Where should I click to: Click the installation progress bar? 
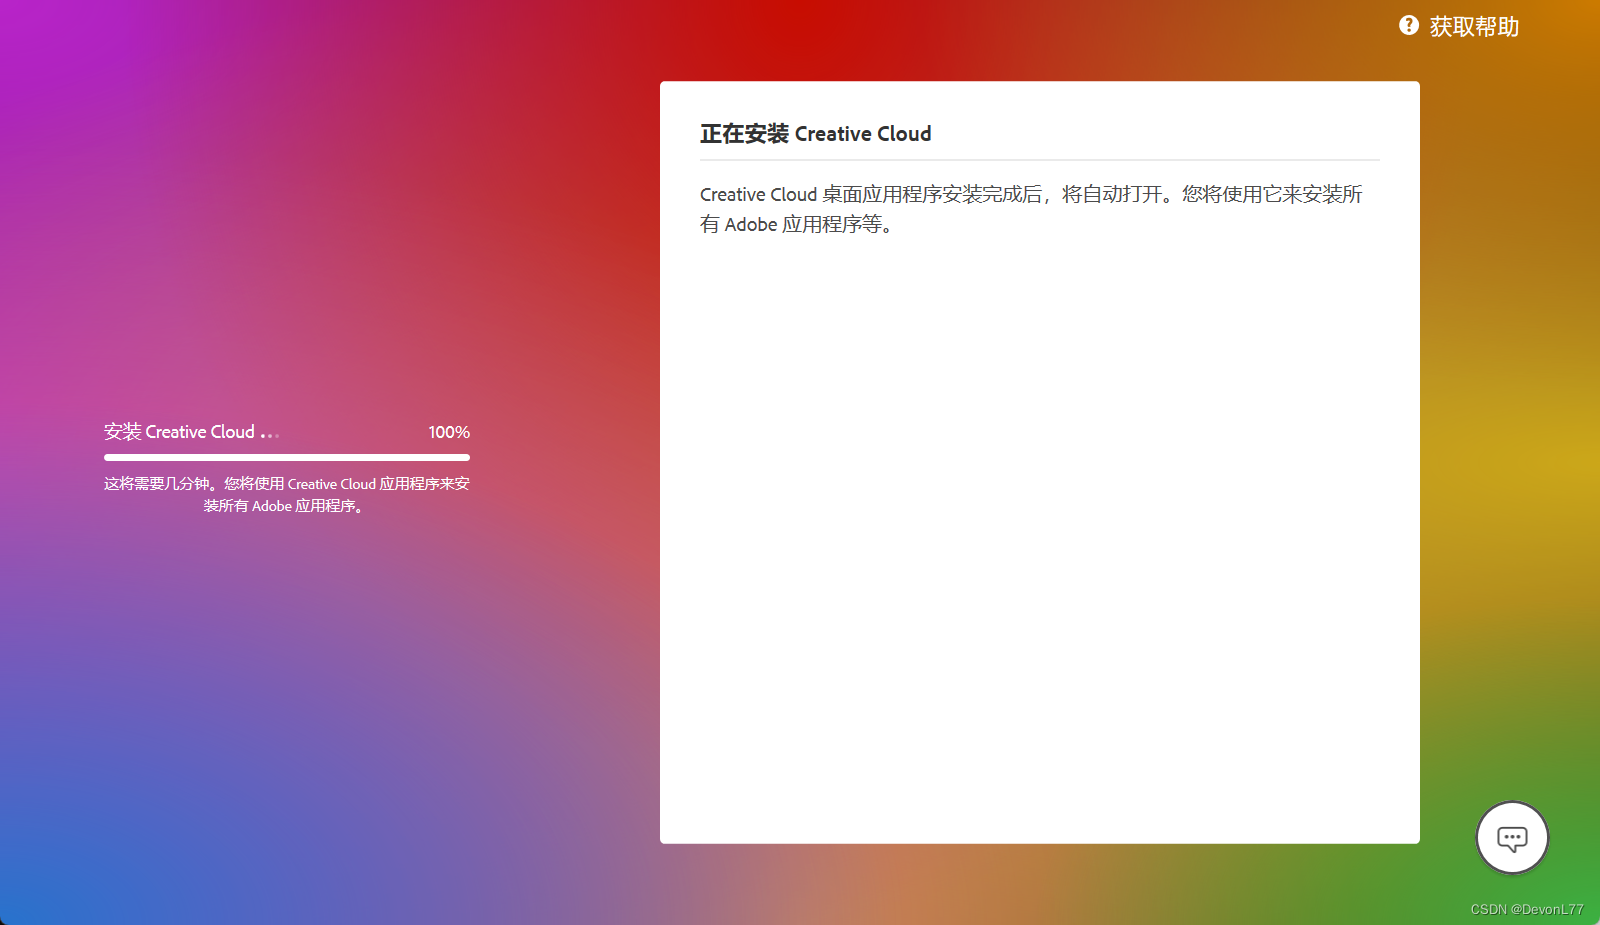287,458
